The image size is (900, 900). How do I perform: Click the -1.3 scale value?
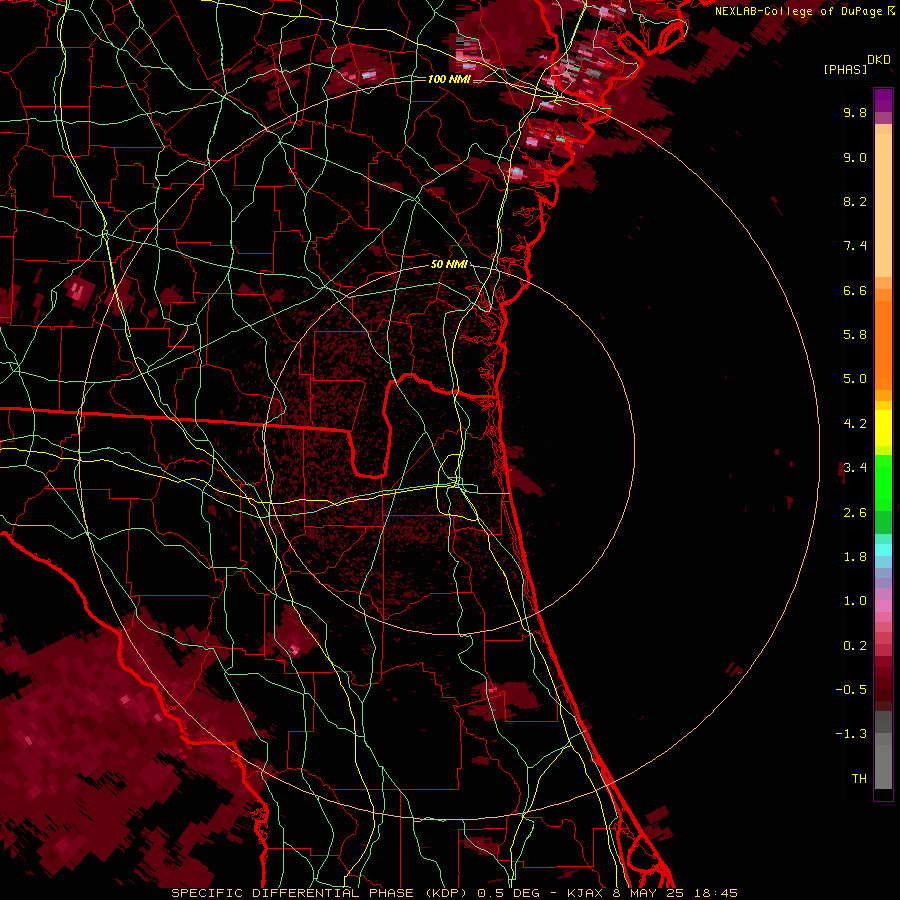coord(851,734)
